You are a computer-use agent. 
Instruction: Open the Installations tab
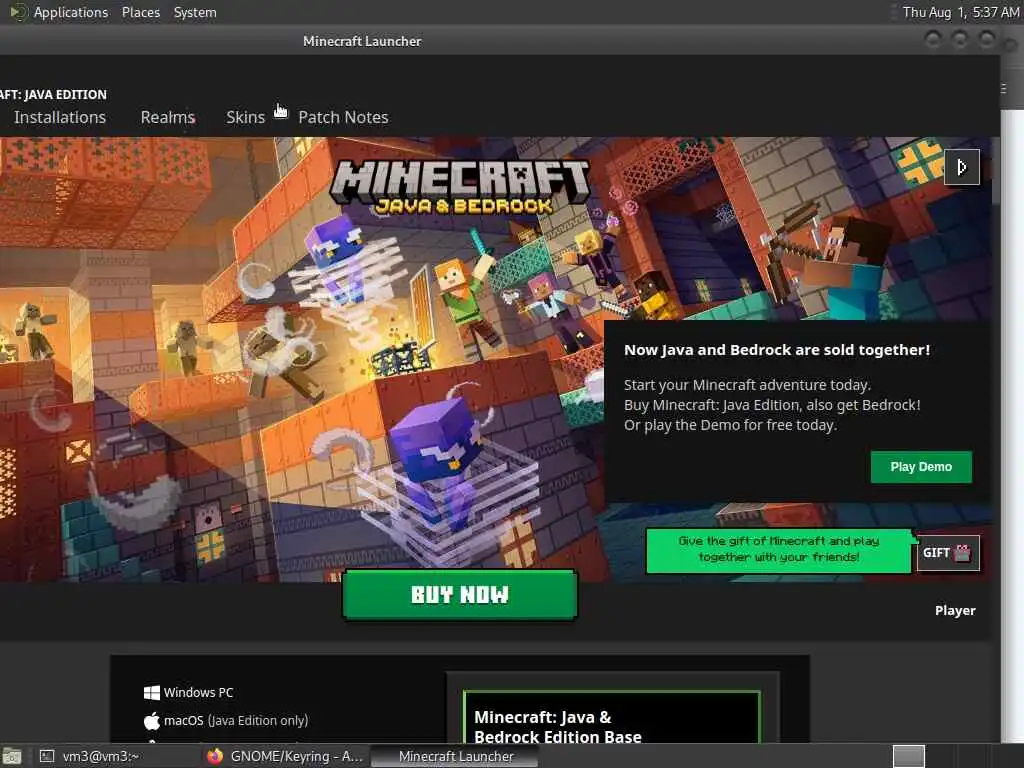(60, 117)
